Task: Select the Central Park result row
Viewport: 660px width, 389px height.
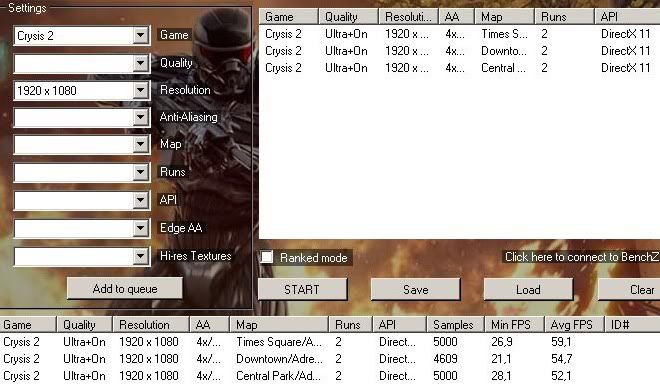Action: (330, 376)
